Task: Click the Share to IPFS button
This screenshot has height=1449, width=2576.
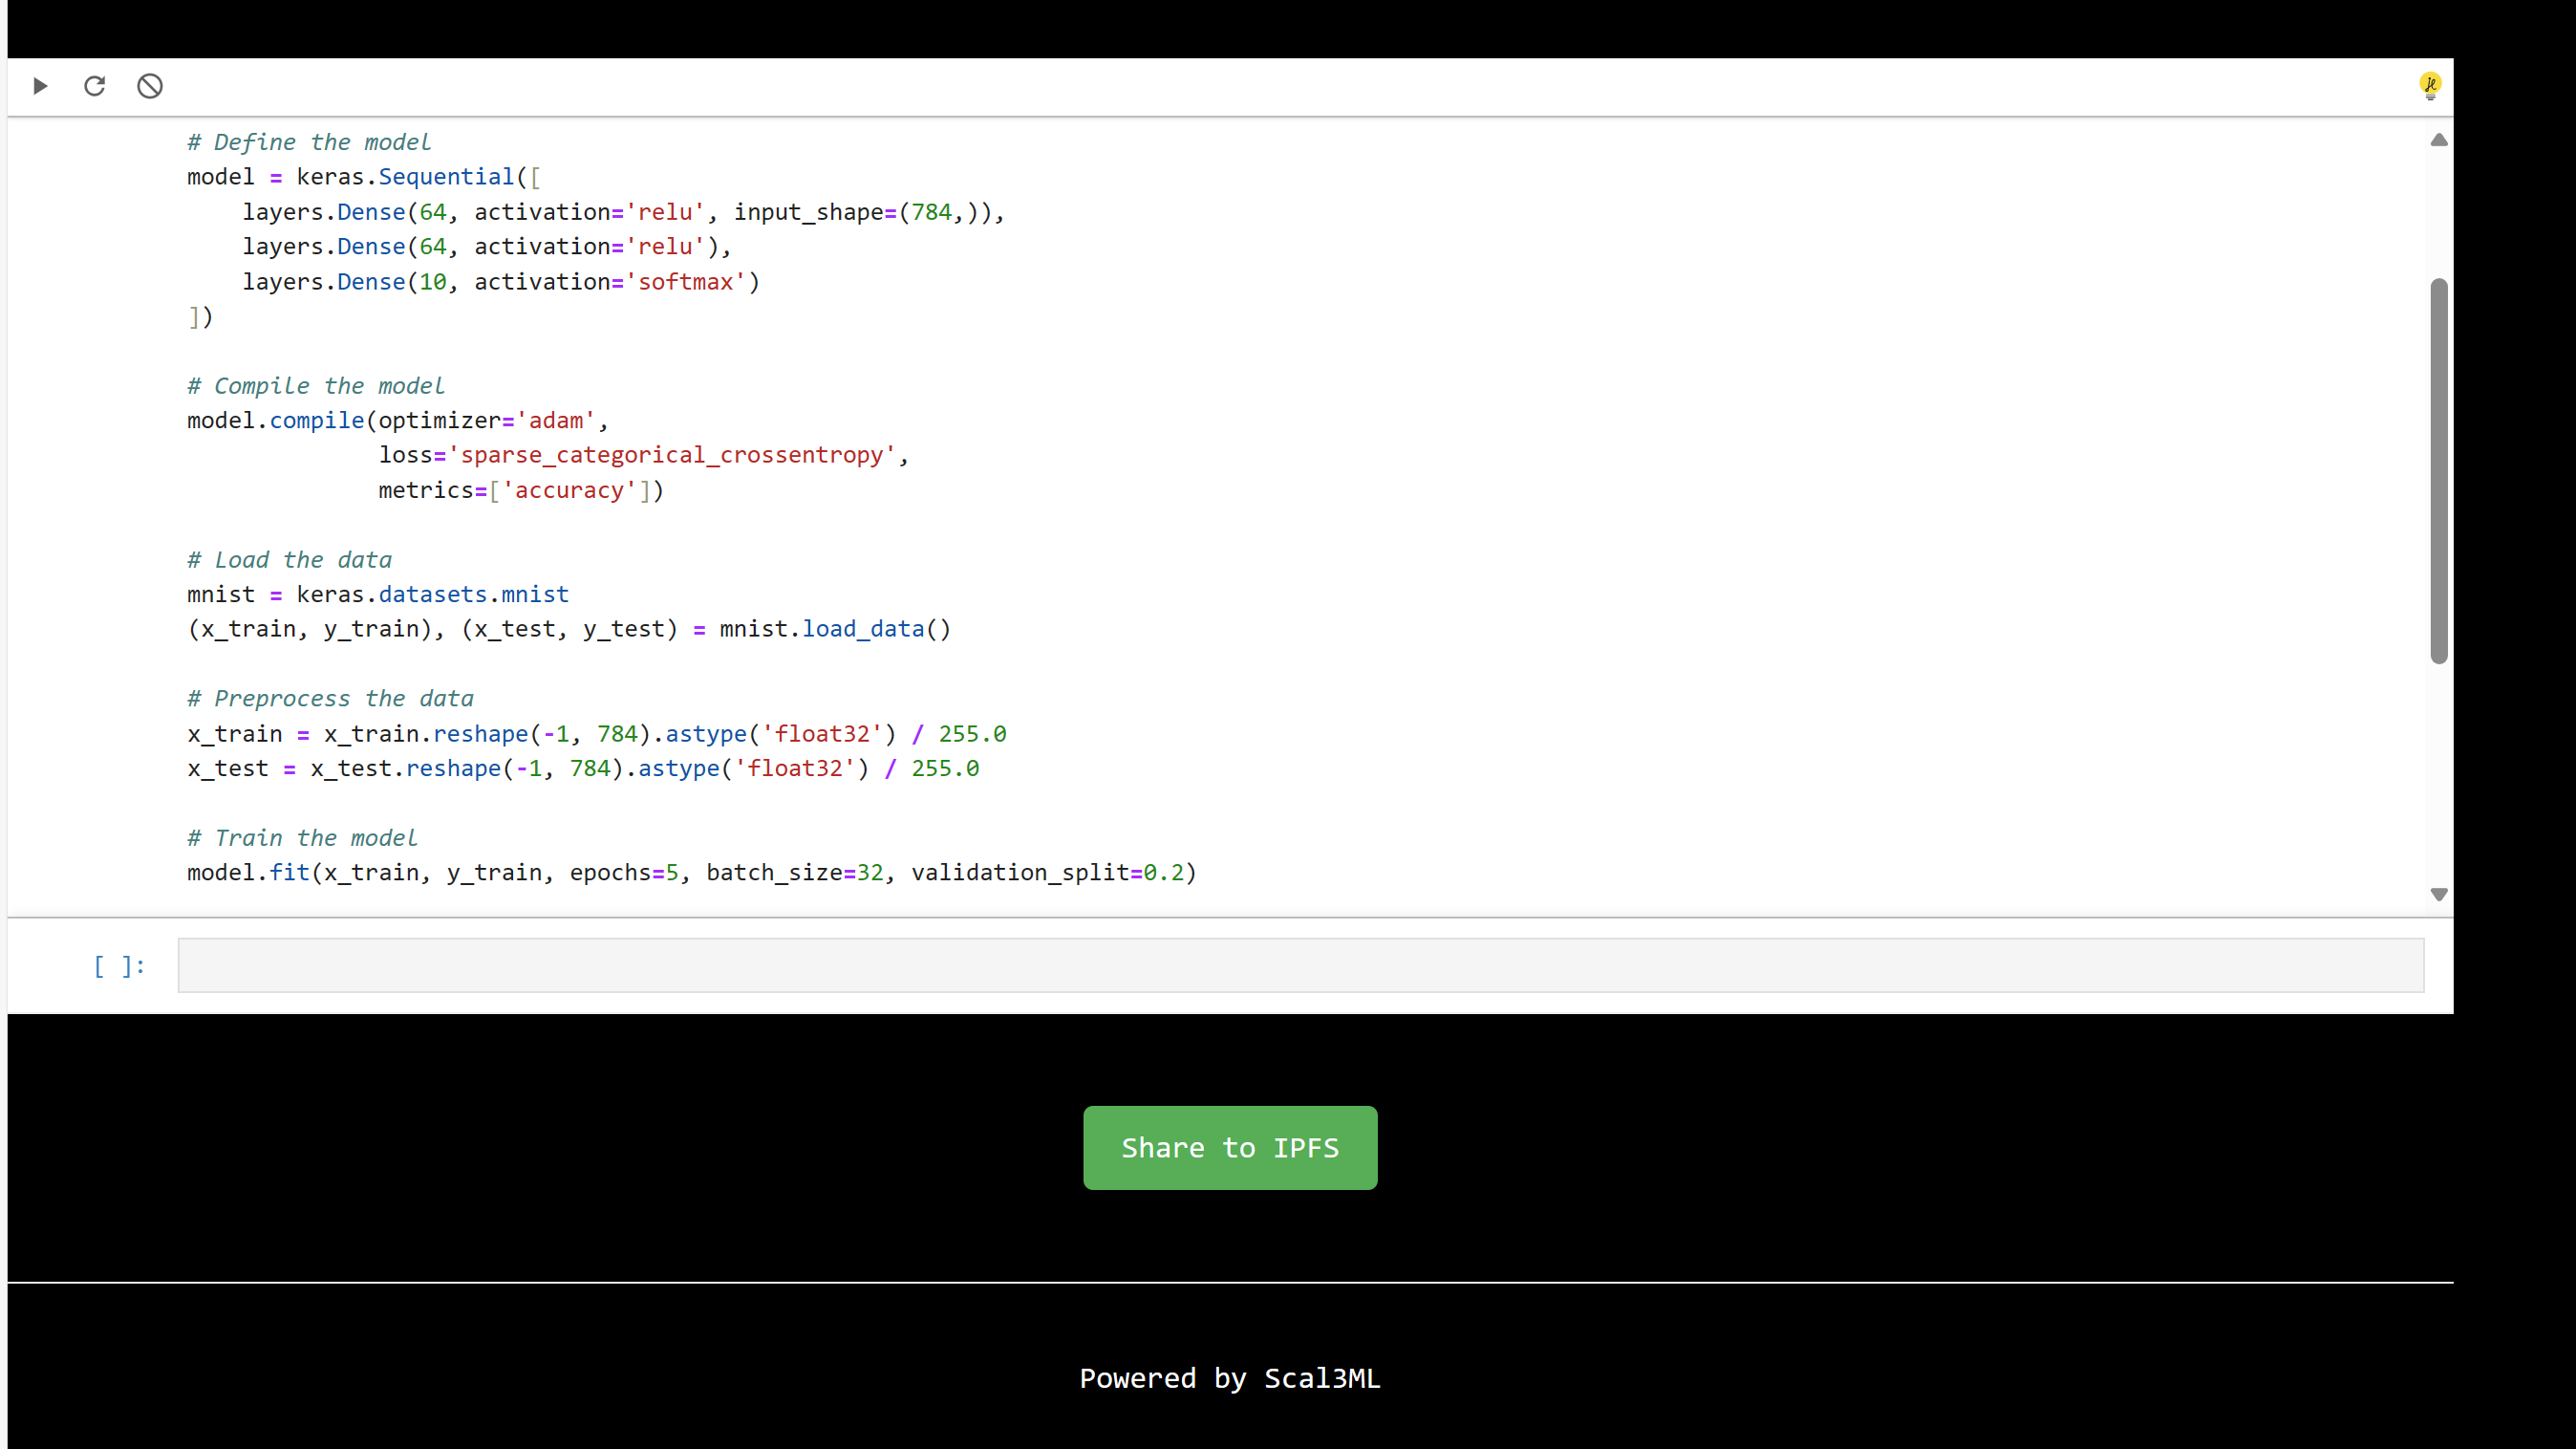Action: tap(1230, 1148)
